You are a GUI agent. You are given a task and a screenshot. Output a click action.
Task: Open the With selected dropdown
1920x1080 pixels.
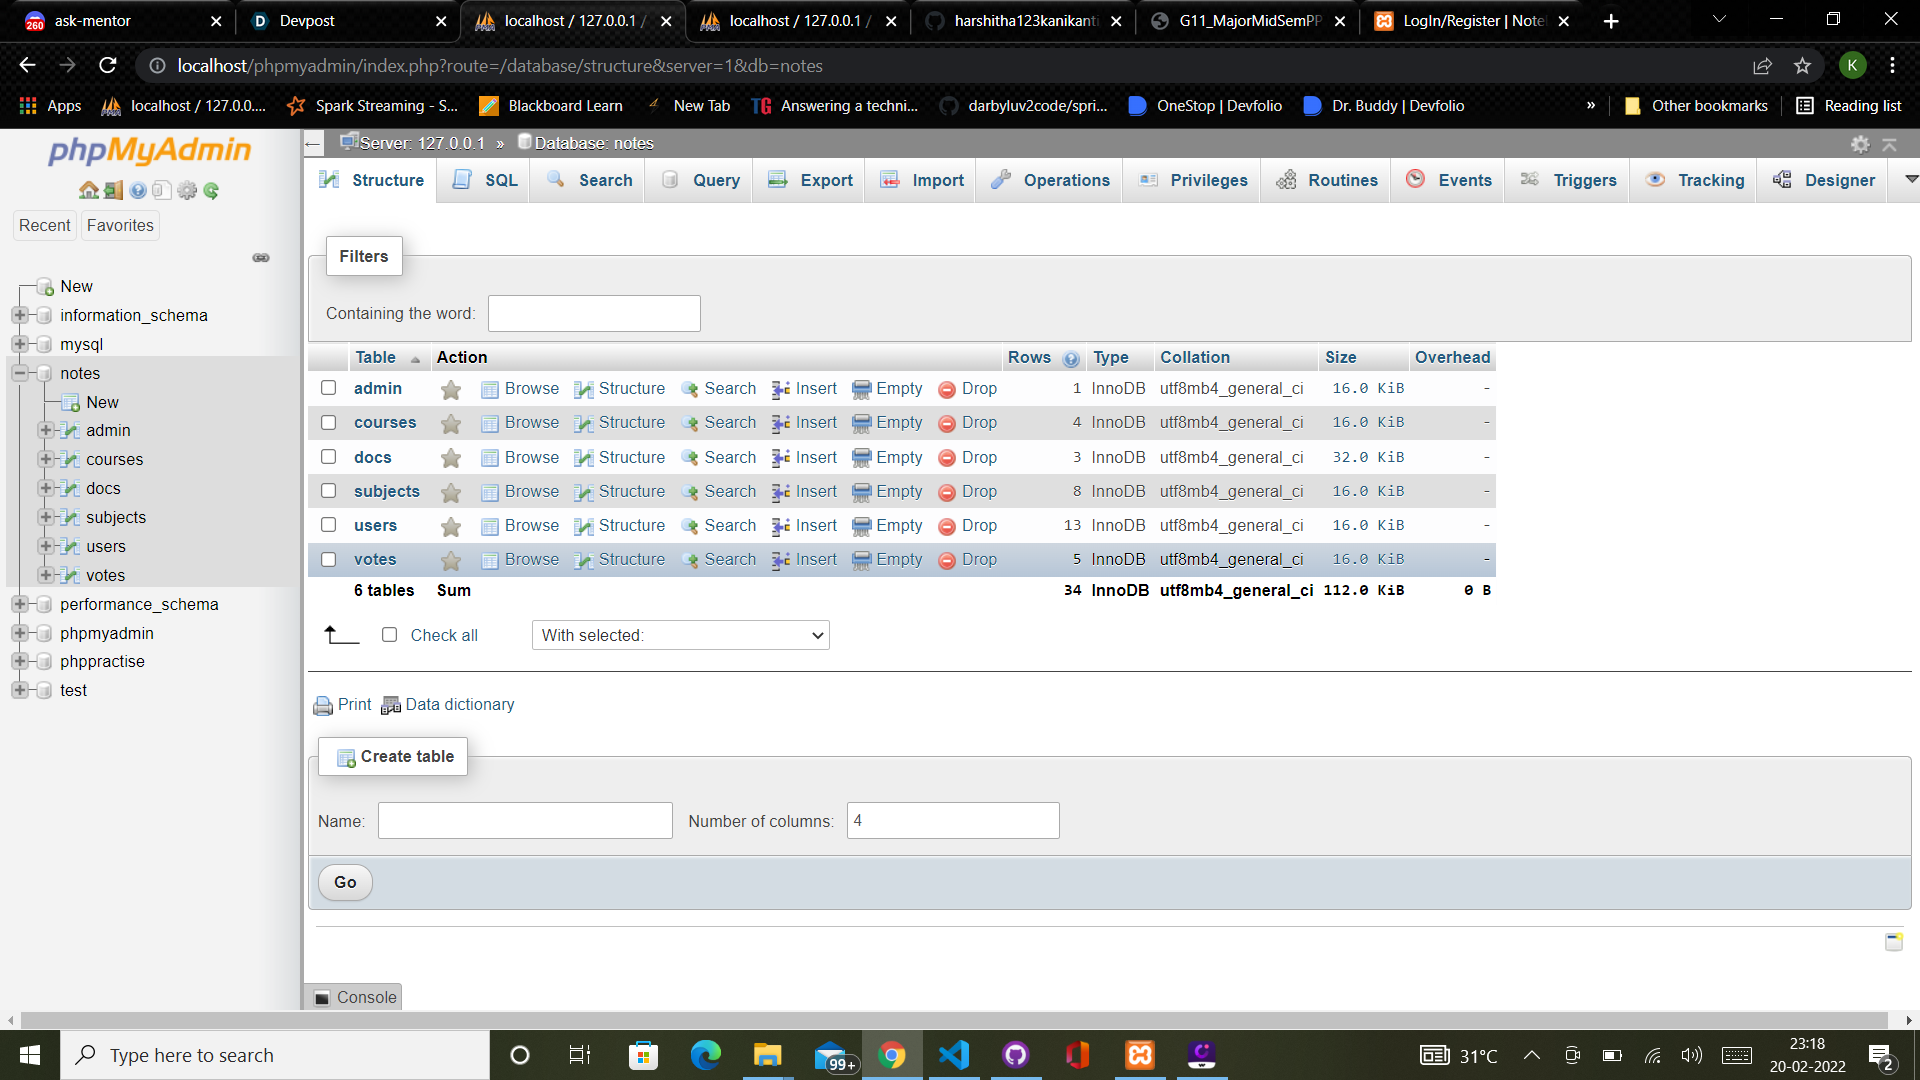(680, 635)
